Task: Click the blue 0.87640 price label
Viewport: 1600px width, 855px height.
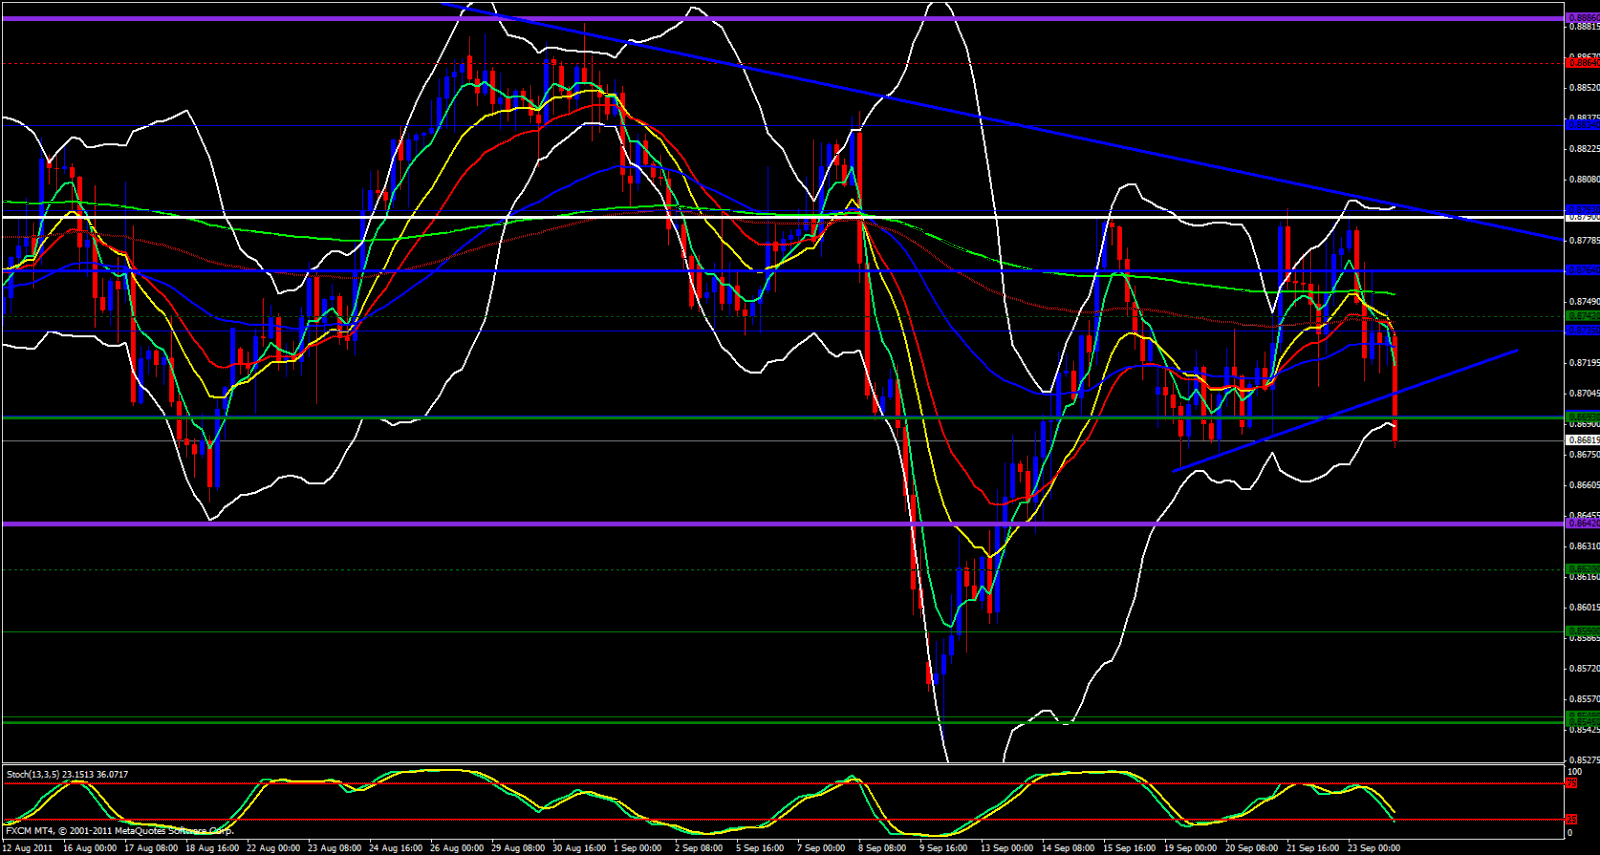Action: pos(1582,270)
